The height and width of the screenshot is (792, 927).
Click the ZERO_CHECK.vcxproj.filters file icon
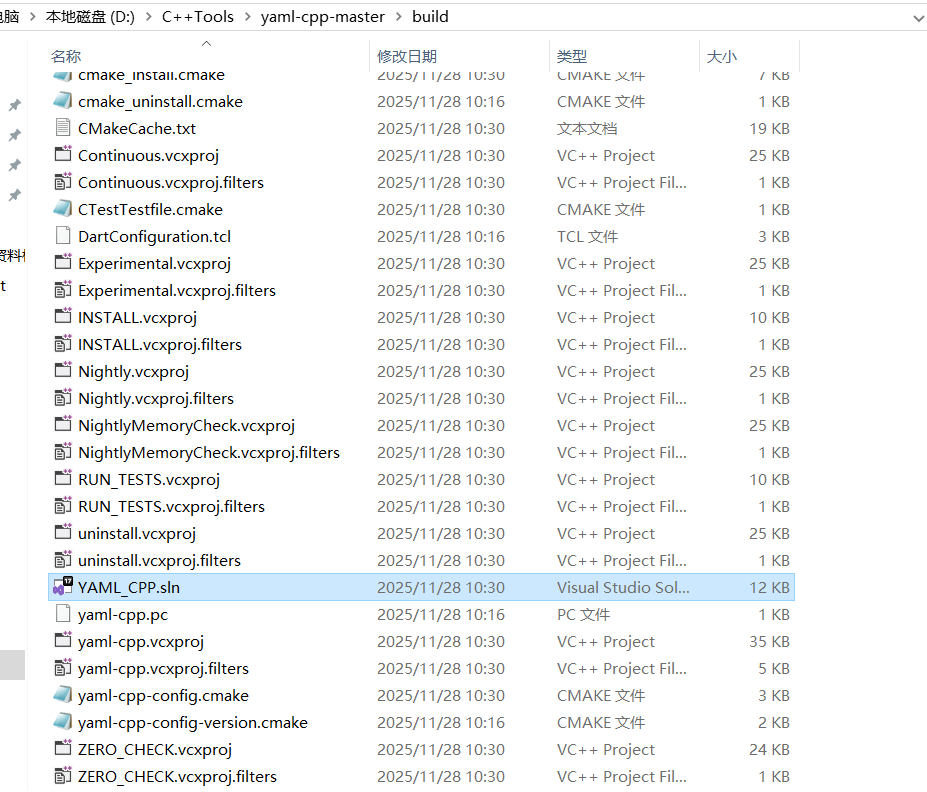tap(61, 776)
